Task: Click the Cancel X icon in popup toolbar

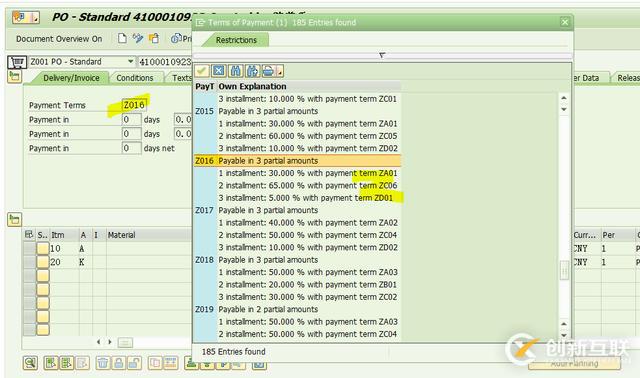Action: 219,71
